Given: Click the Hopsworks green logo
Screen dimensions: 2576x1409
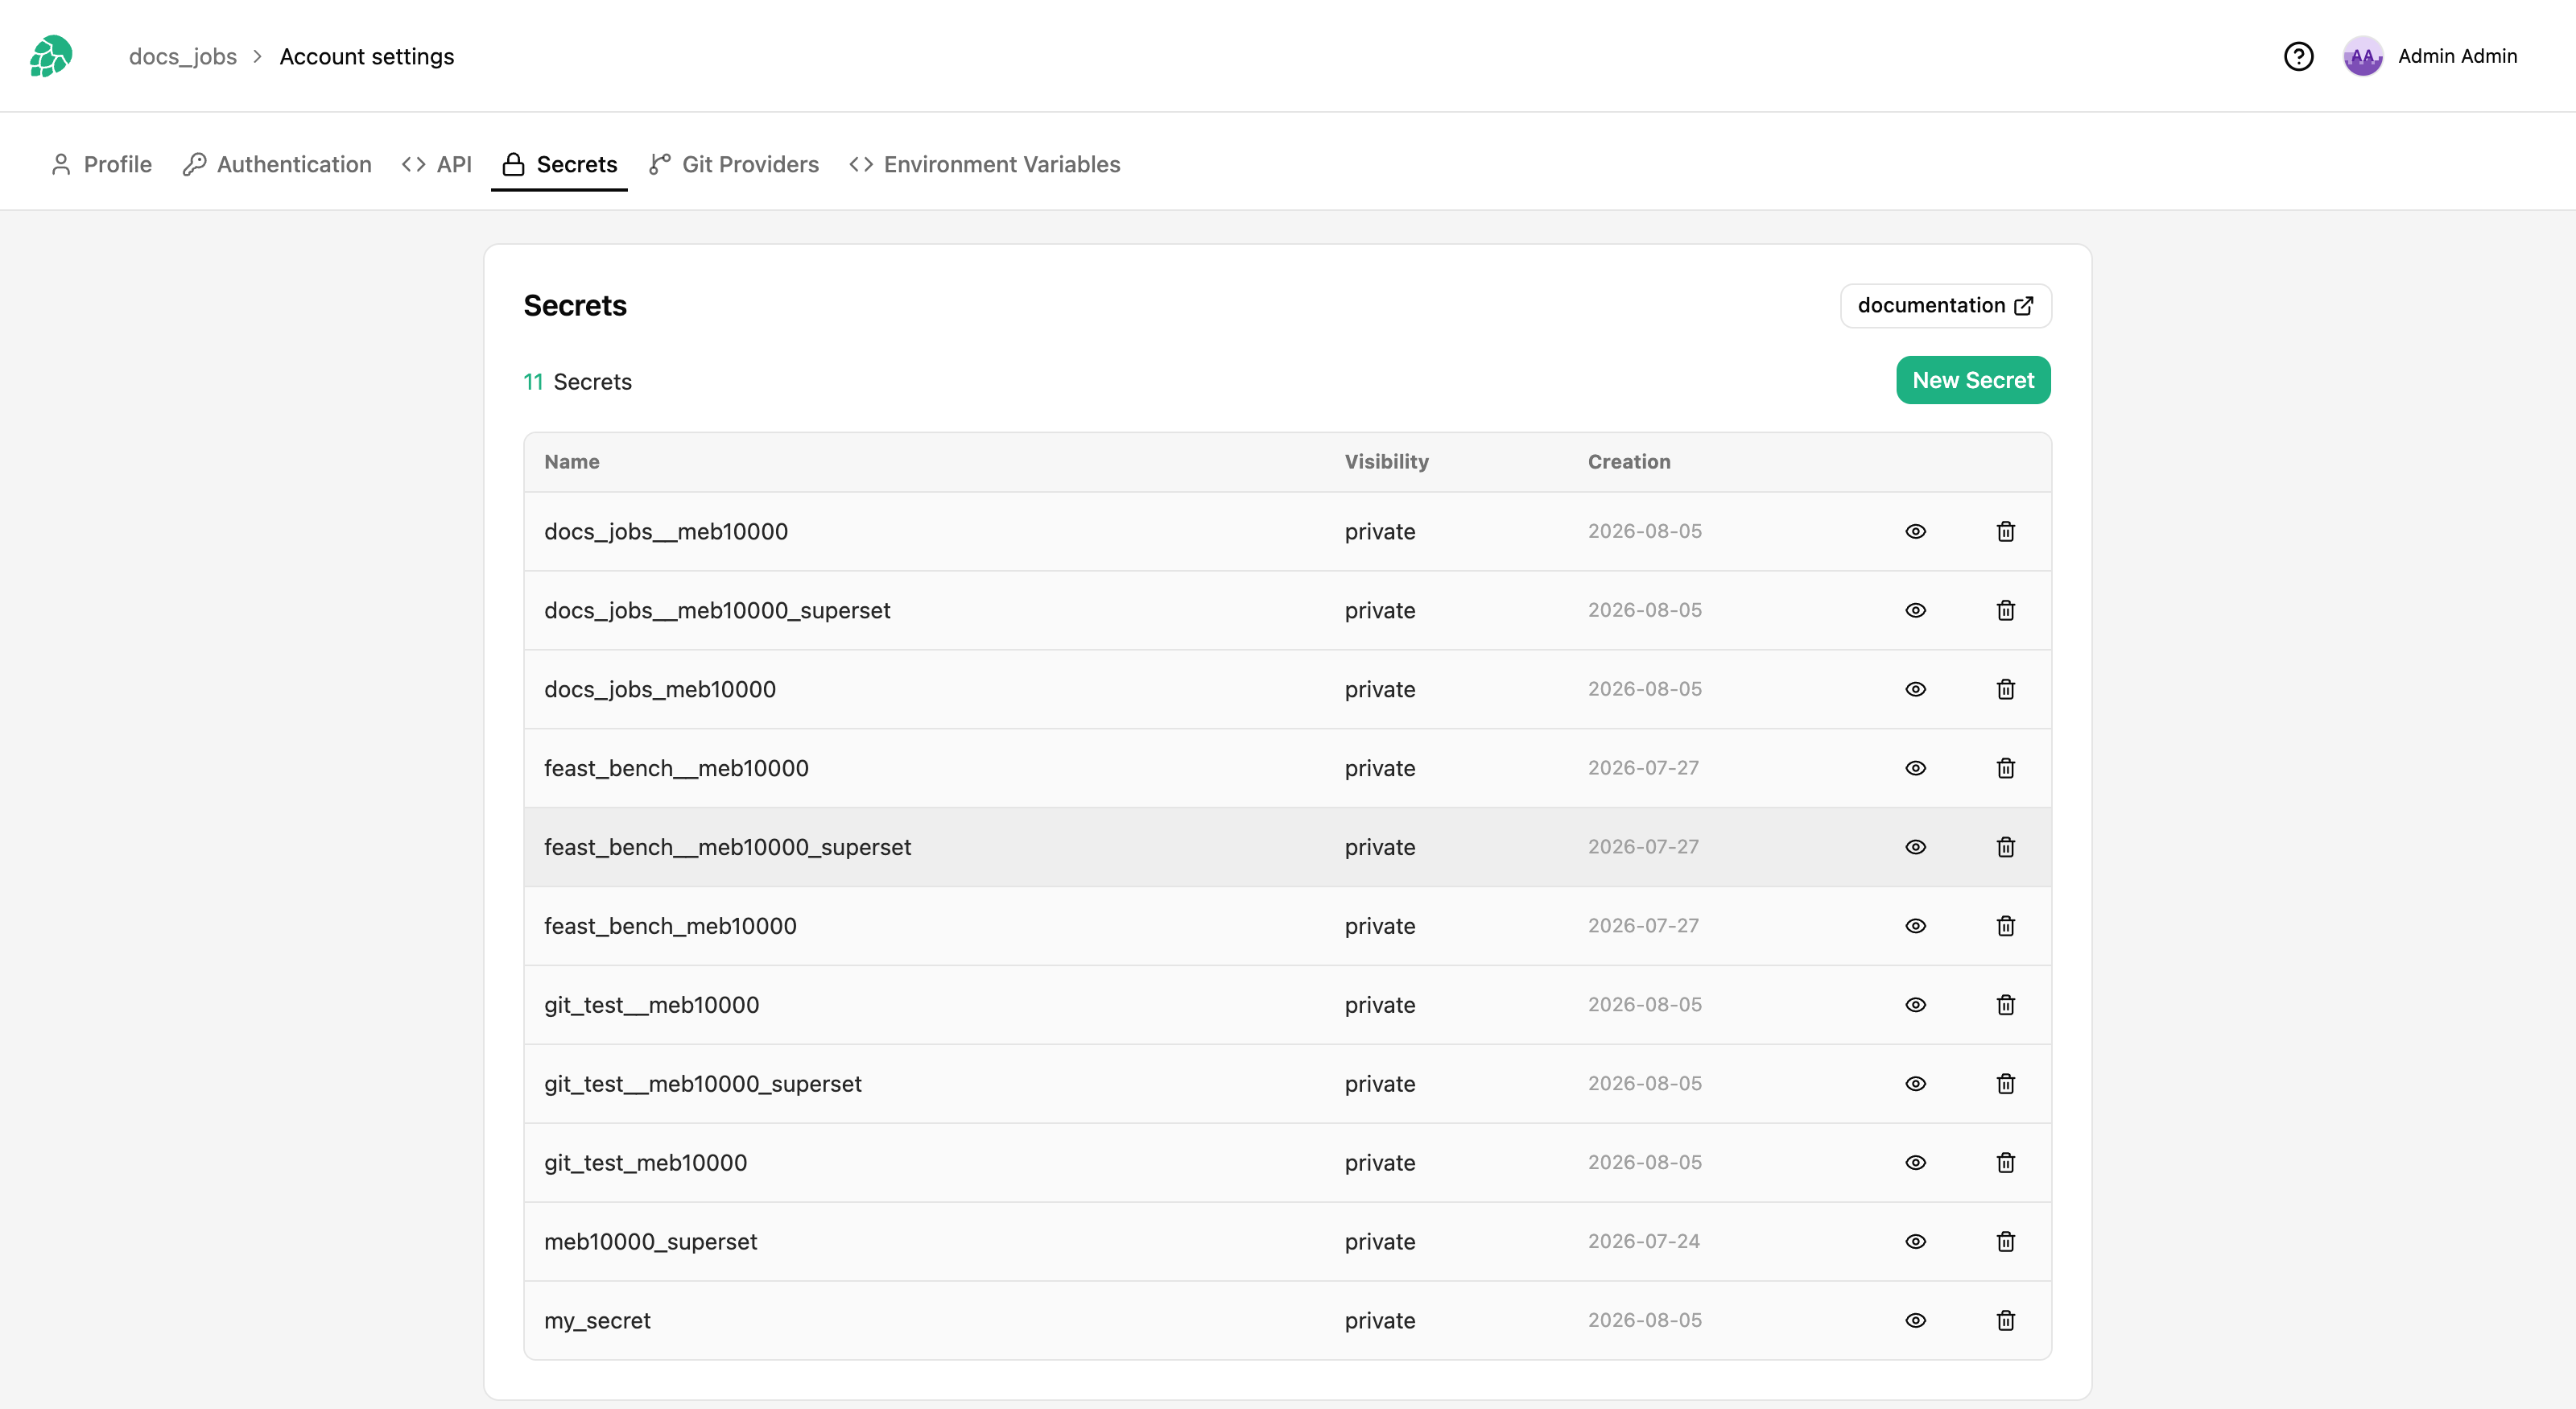Looking at the screenshot, I should (x=51, y=56).
